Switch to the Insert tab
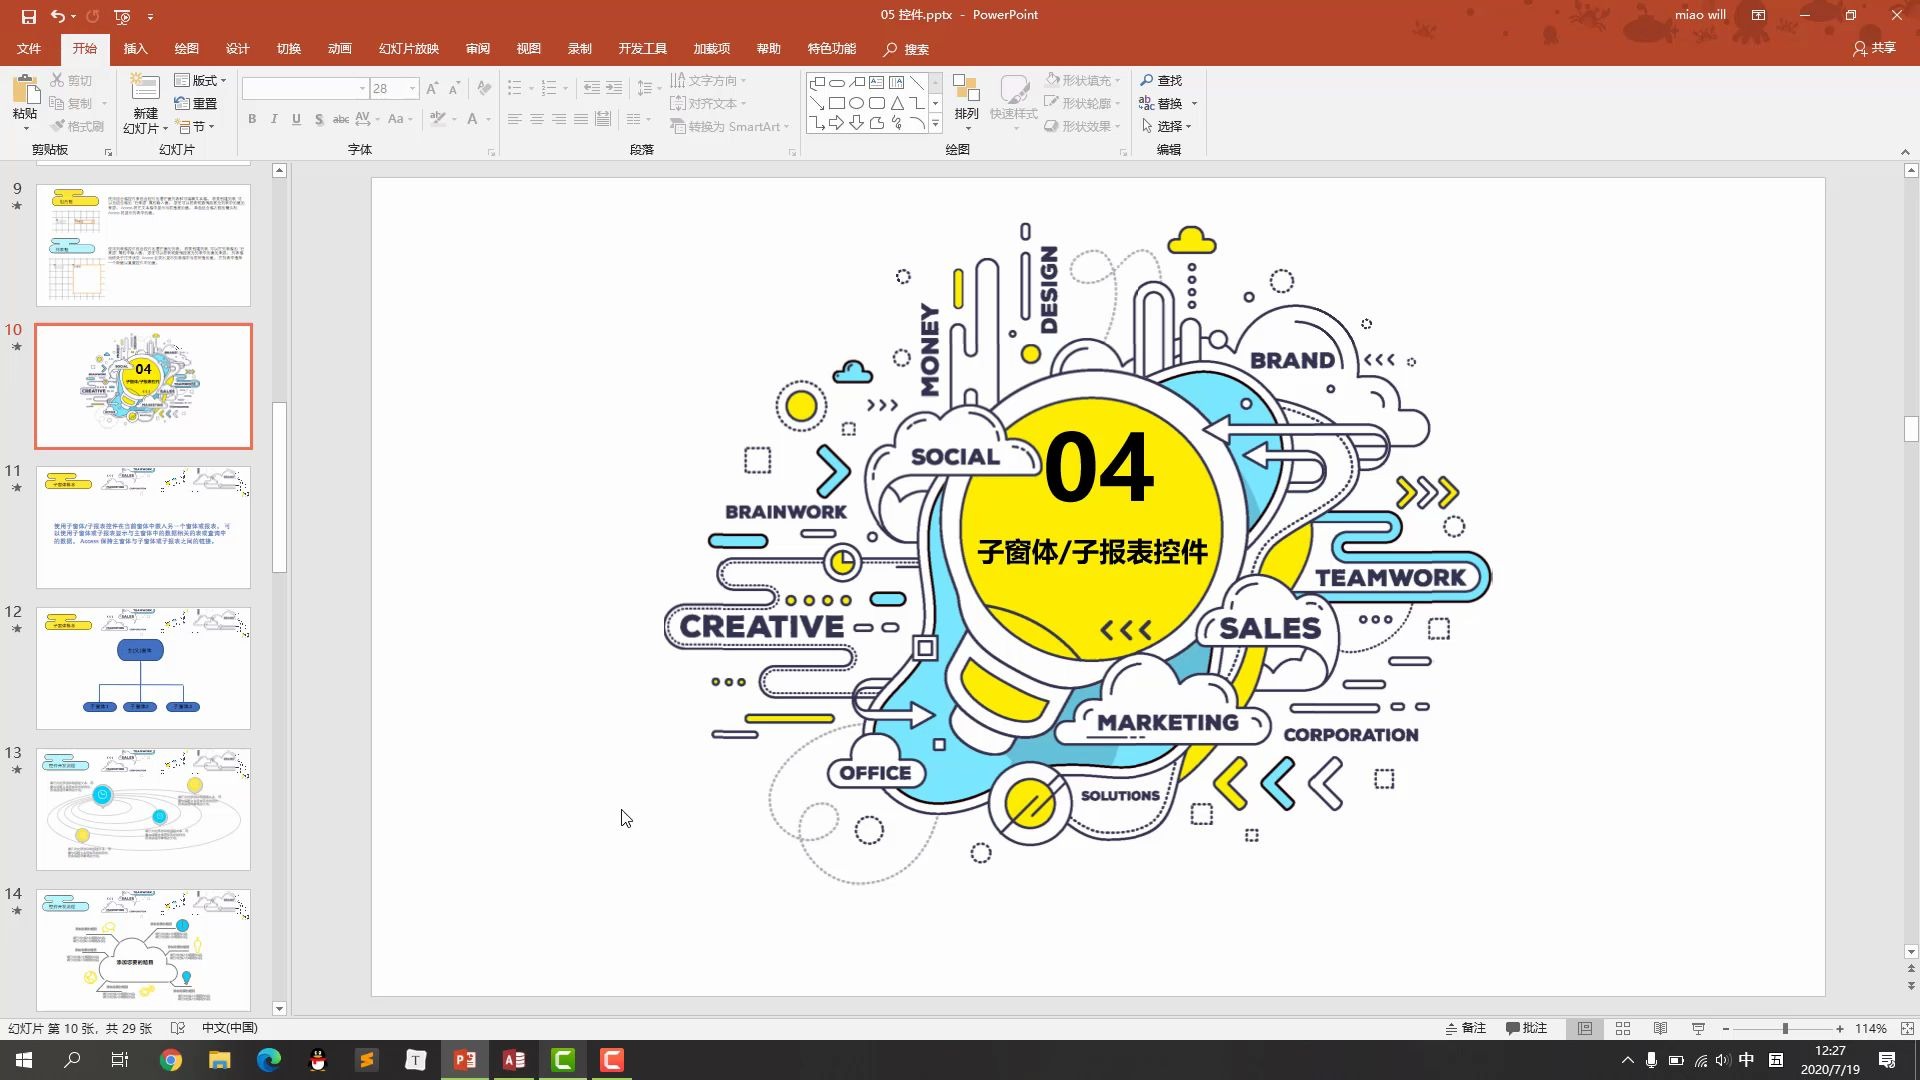The height and width of the screenshot is (1080, 1920). pyautogui.click(x=135, y=48)
